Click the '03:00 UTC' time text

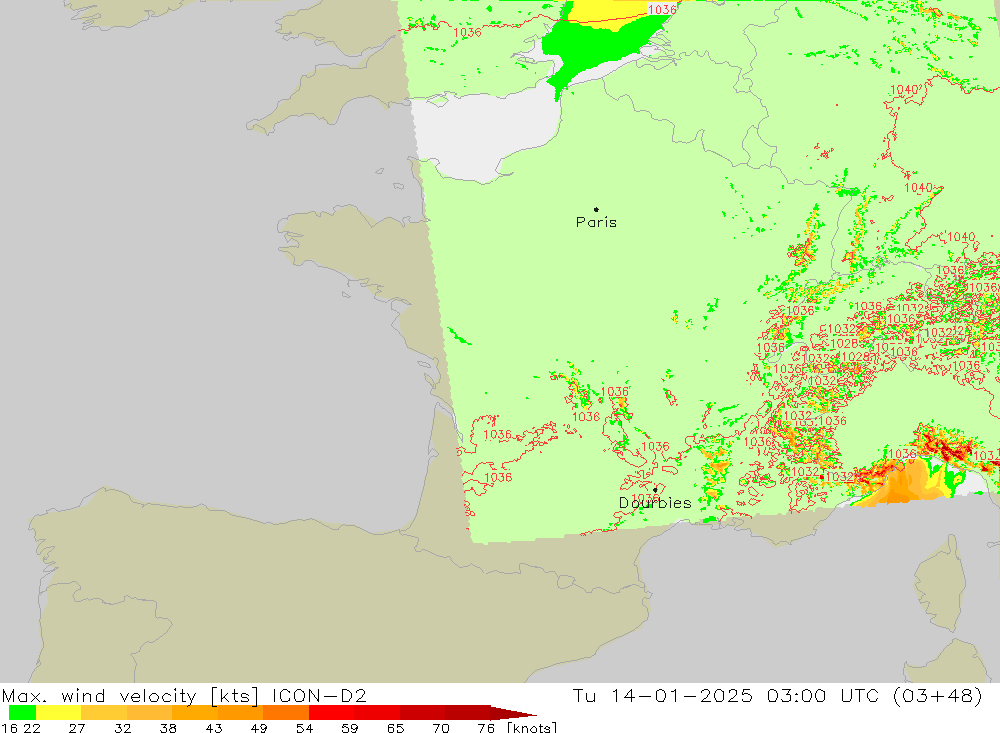pyautogui.click(x=825, y=695)
